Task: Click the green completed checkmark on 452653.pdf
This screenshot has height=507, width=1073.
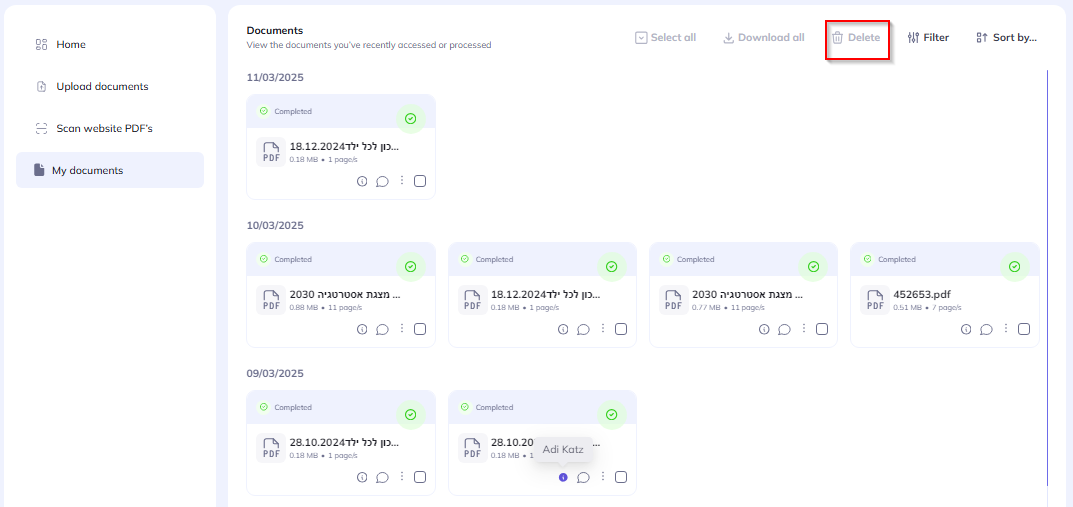Action: (x=1014, y=267)
